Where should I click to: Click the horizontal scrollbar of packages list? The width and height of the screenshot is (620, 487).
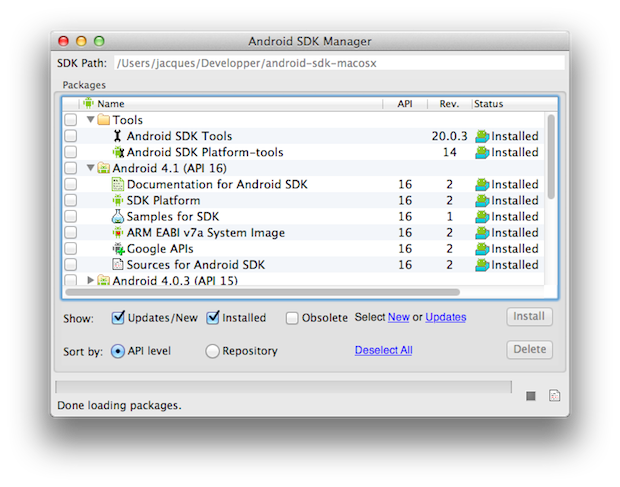pos(263,293)
